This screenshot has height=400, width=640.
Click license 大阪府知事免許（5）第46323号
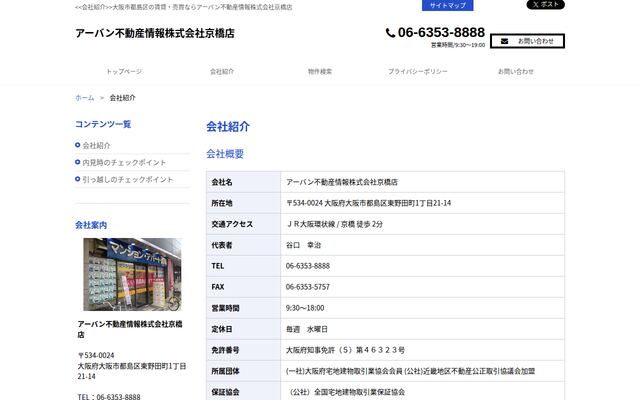pyautogui.click(x=345, y=350)
